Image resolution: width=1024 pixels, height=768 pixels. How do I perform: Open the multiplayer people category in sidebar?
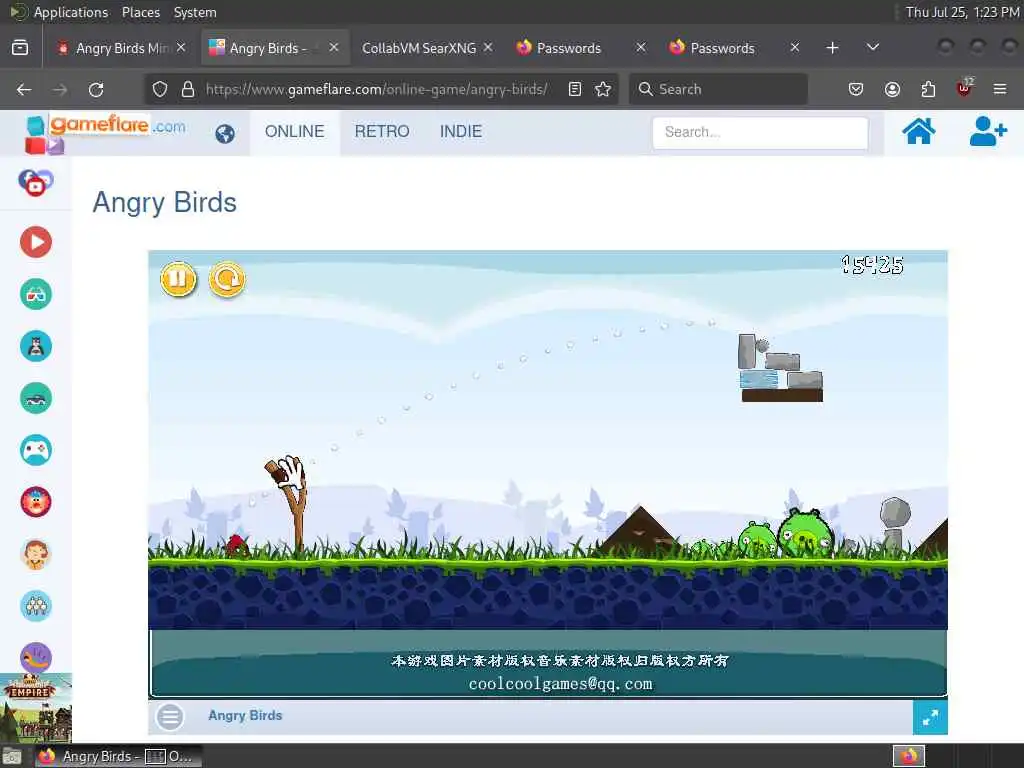coord(36,606)
